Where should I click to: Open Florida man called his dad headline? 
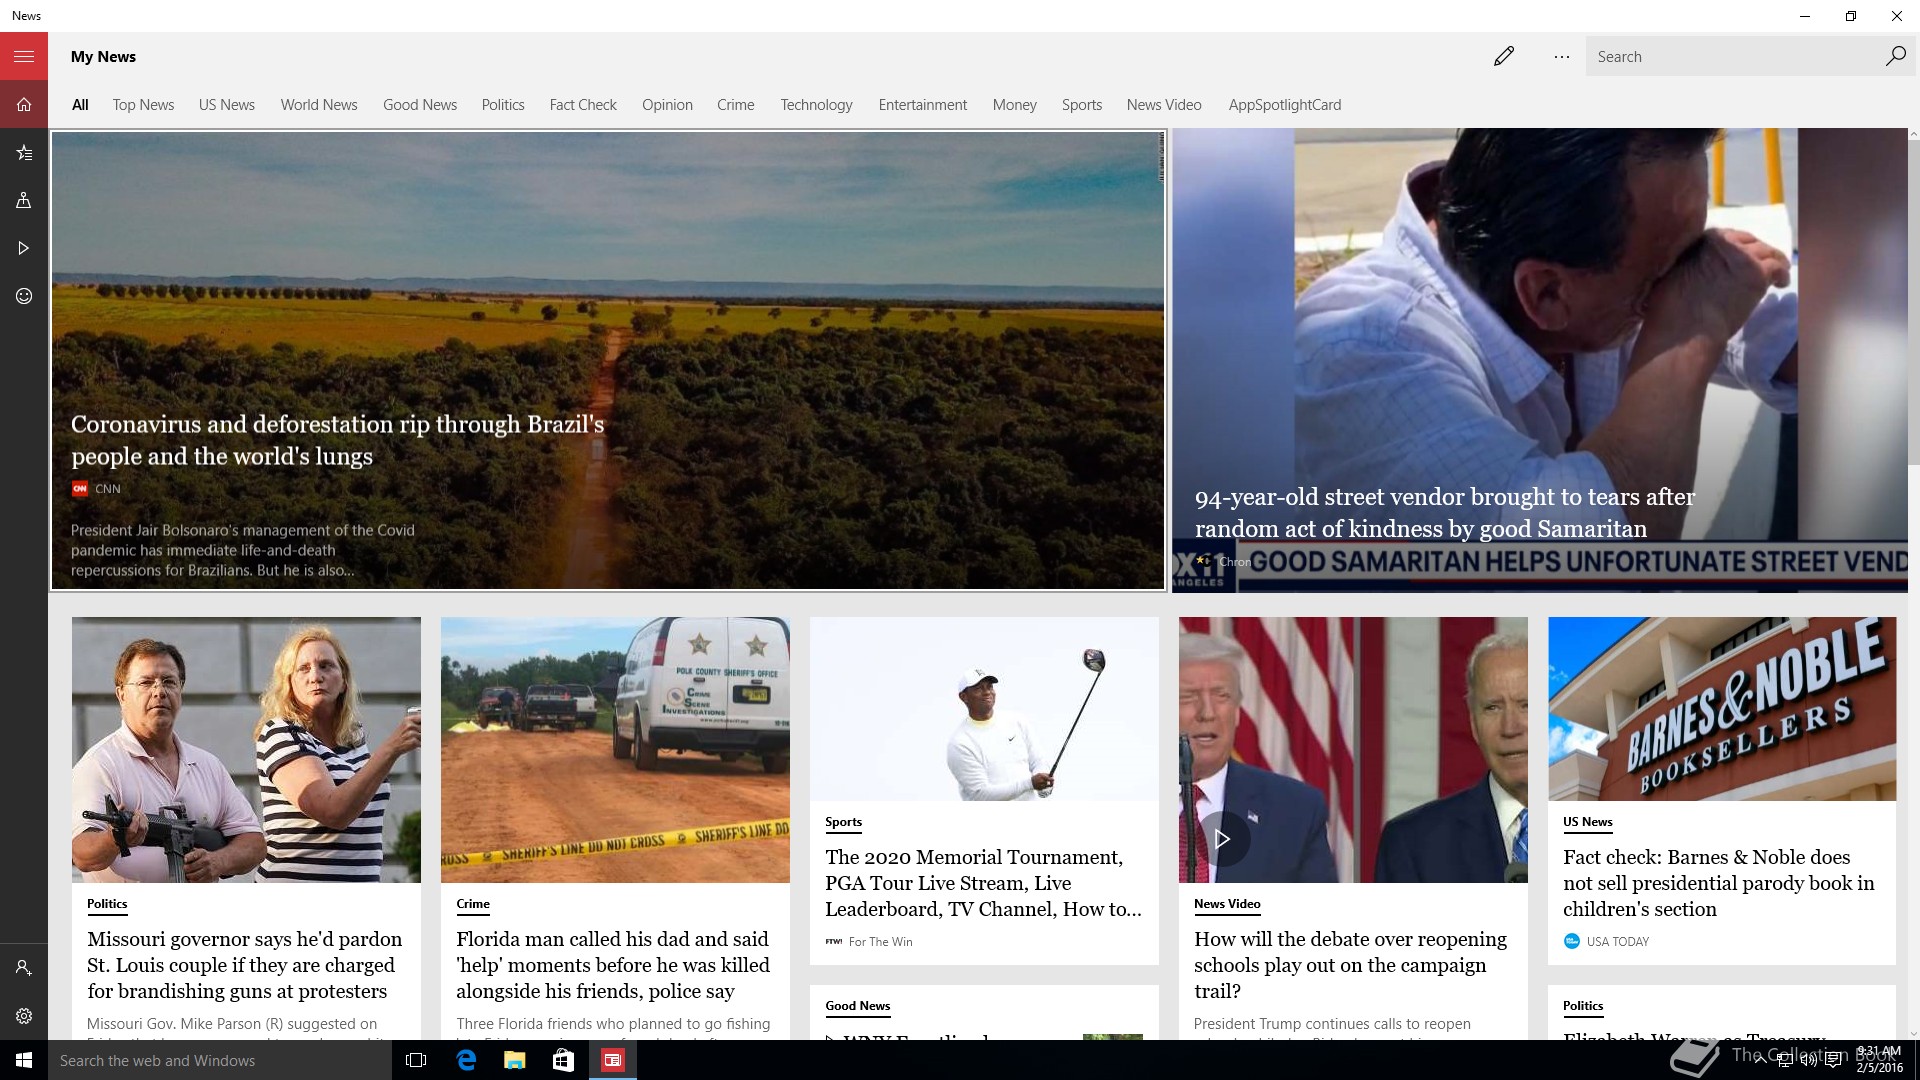tap(613, 965)
